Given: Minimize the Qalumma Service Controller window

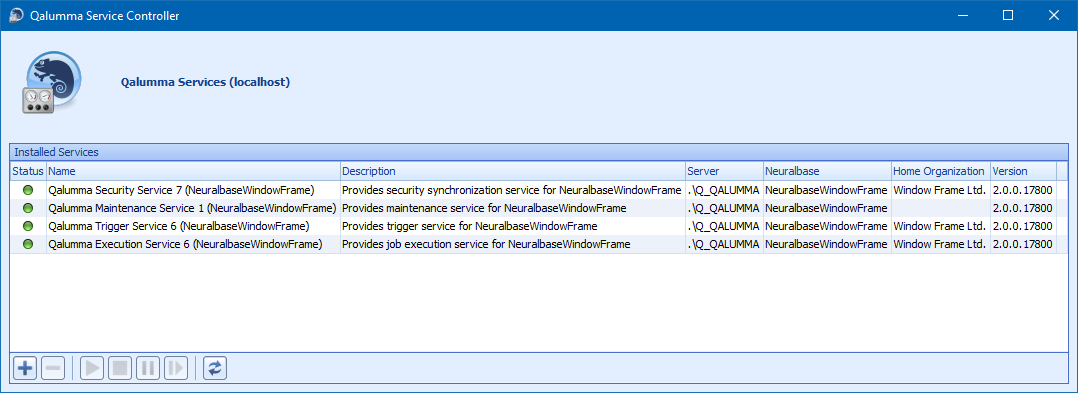Looking at the screenshot, I should pyautogui.click(x=962, y=15).
